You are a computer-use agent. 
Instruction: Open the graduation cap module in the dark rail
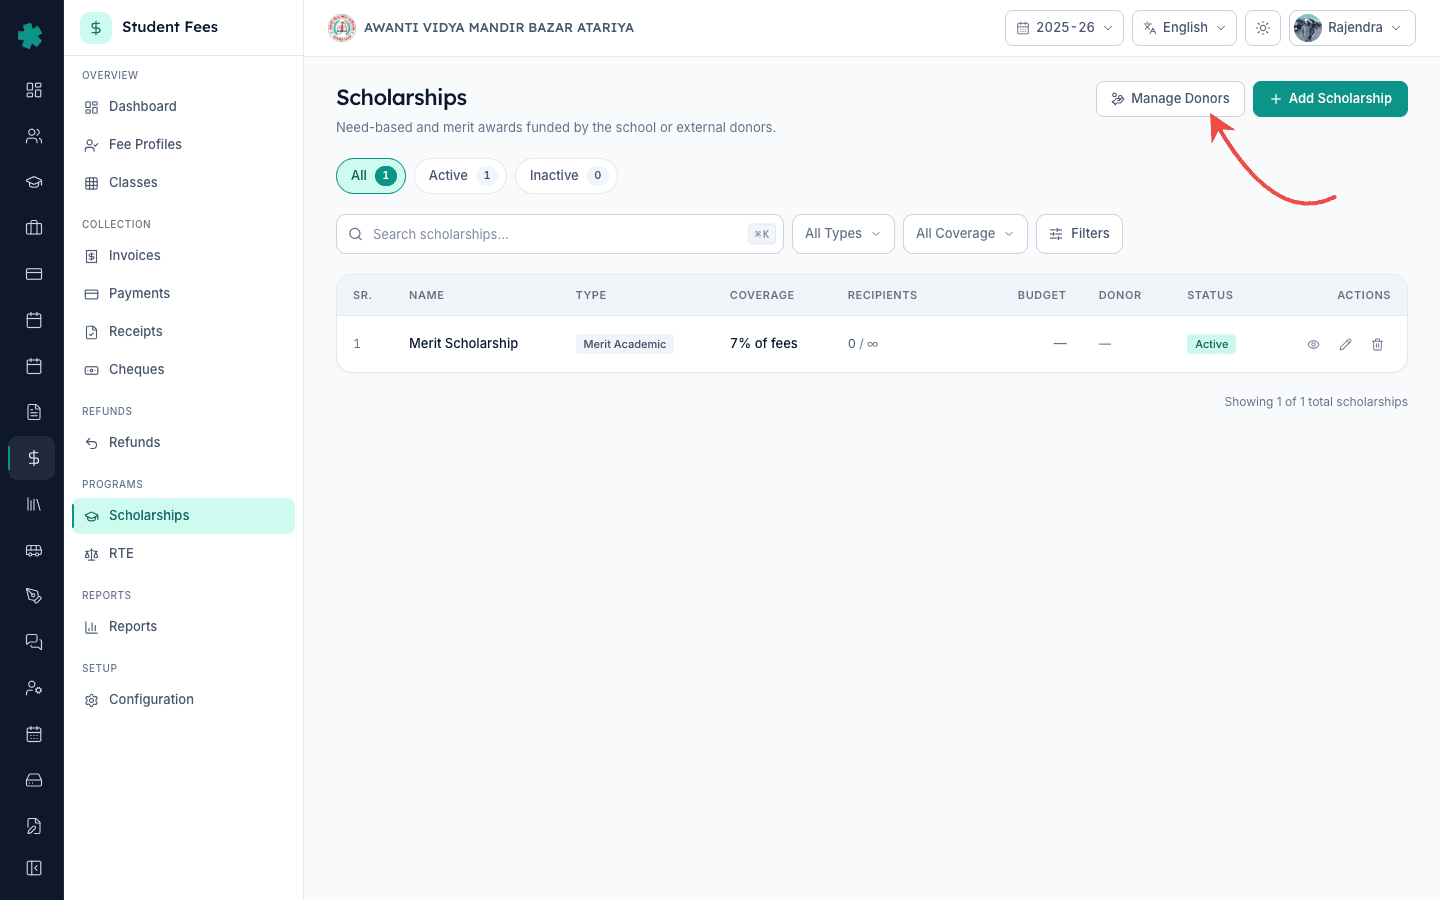[x=34, y=182]
